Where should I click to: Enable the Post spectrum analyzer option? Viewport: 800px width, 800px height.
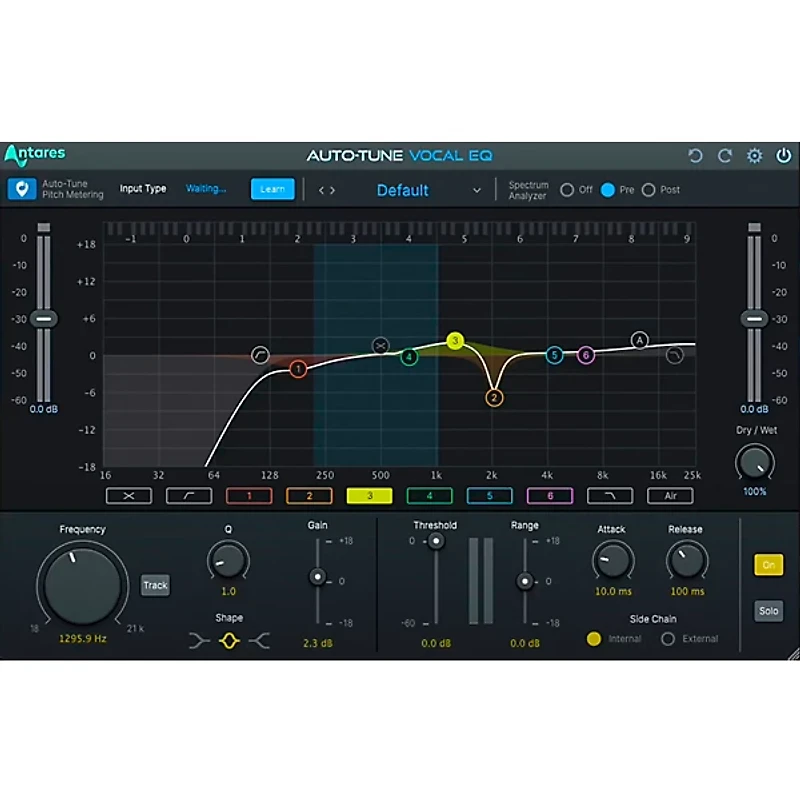pos(649,189)
